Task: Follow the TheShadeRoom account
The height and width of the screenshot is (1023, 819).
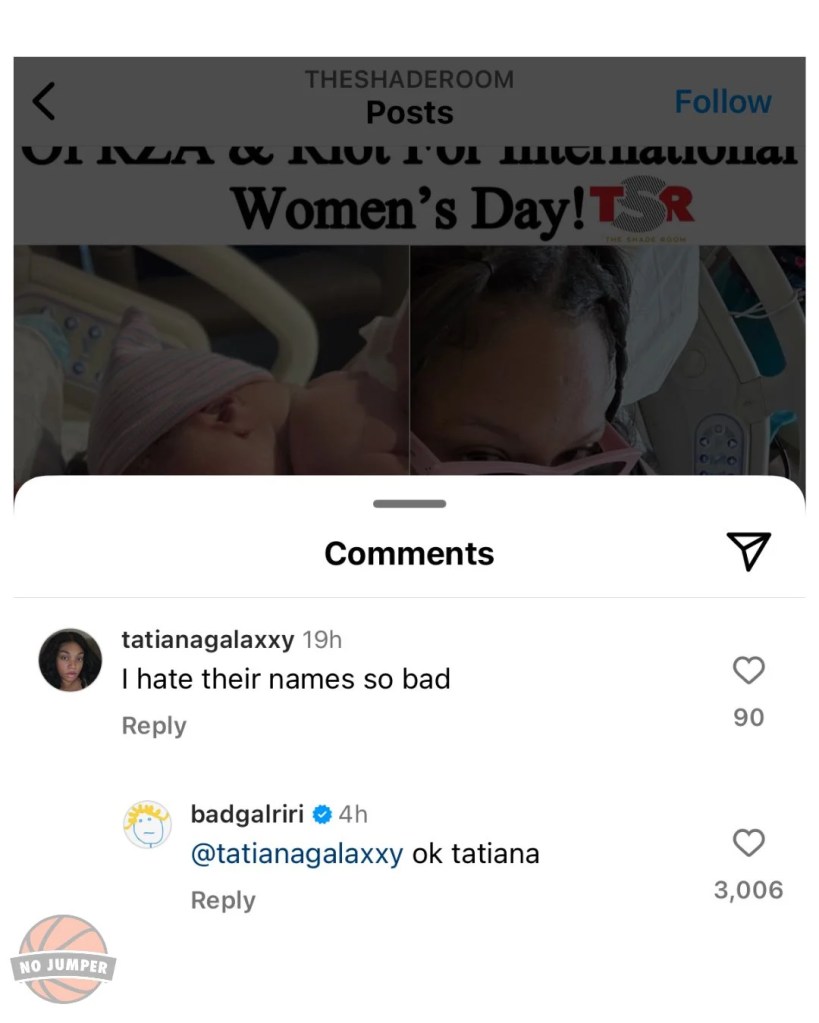Action: (x=722, y=102)
